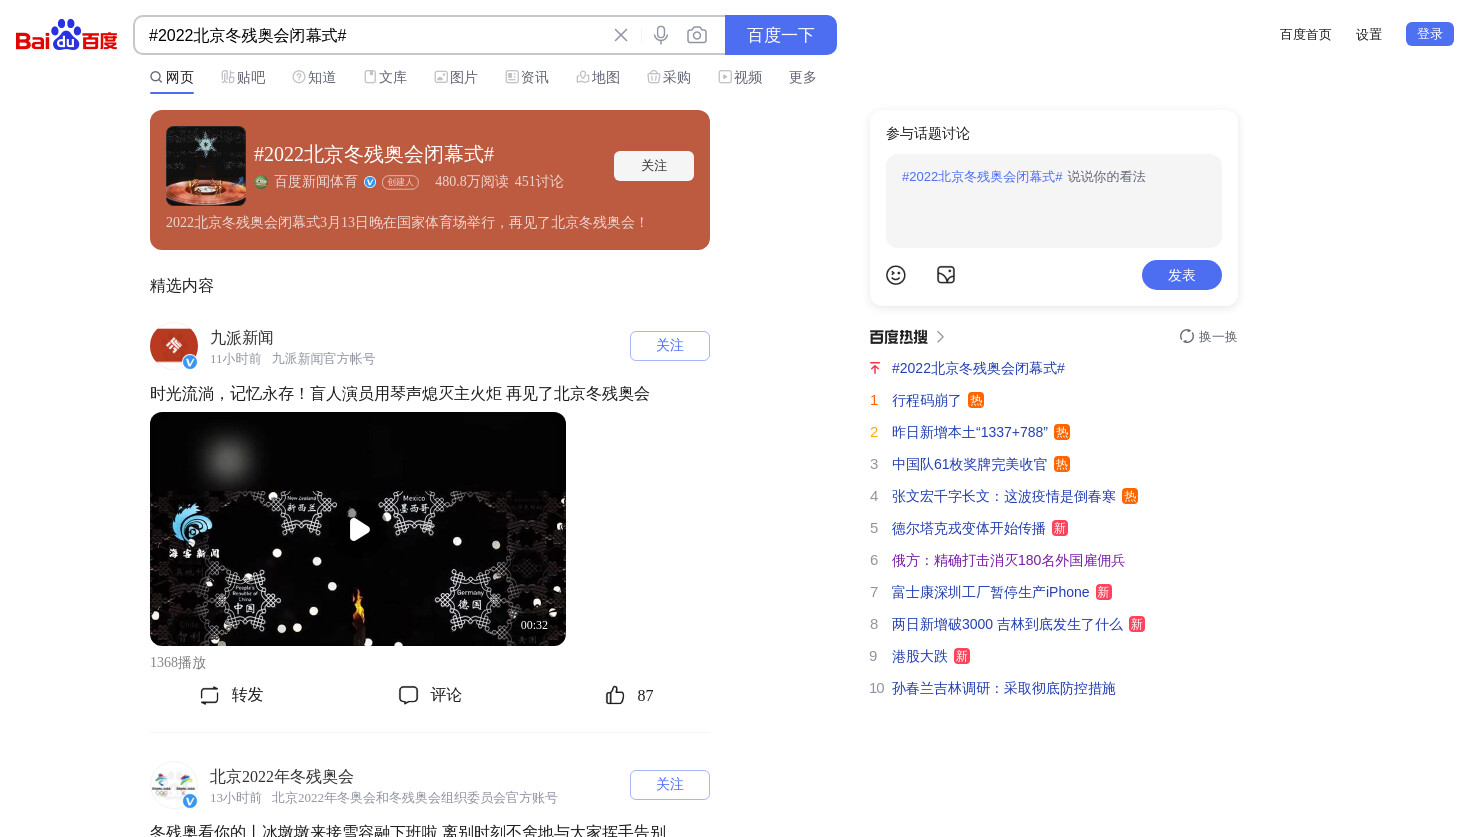
Task: Open 北京2022年冬残奥会 account name
Action: click(282, 777)
